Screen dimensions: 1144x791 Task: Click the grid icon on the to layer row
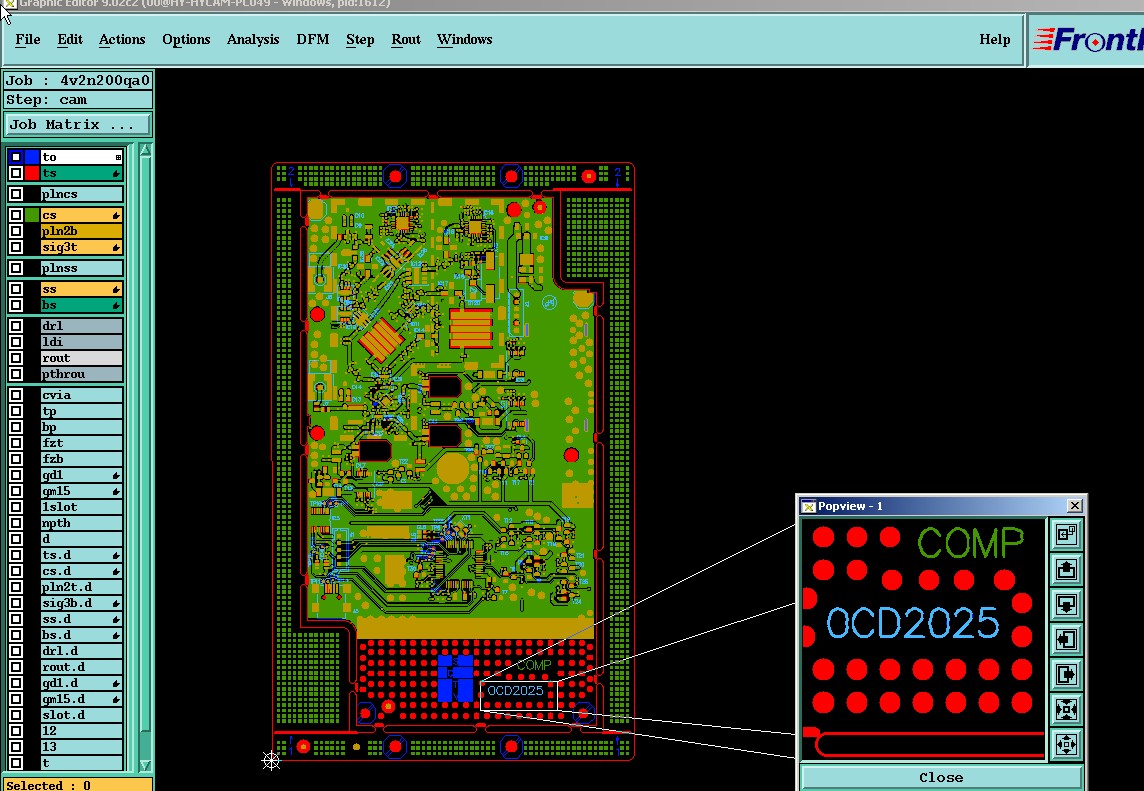click(x=118, y=157)
